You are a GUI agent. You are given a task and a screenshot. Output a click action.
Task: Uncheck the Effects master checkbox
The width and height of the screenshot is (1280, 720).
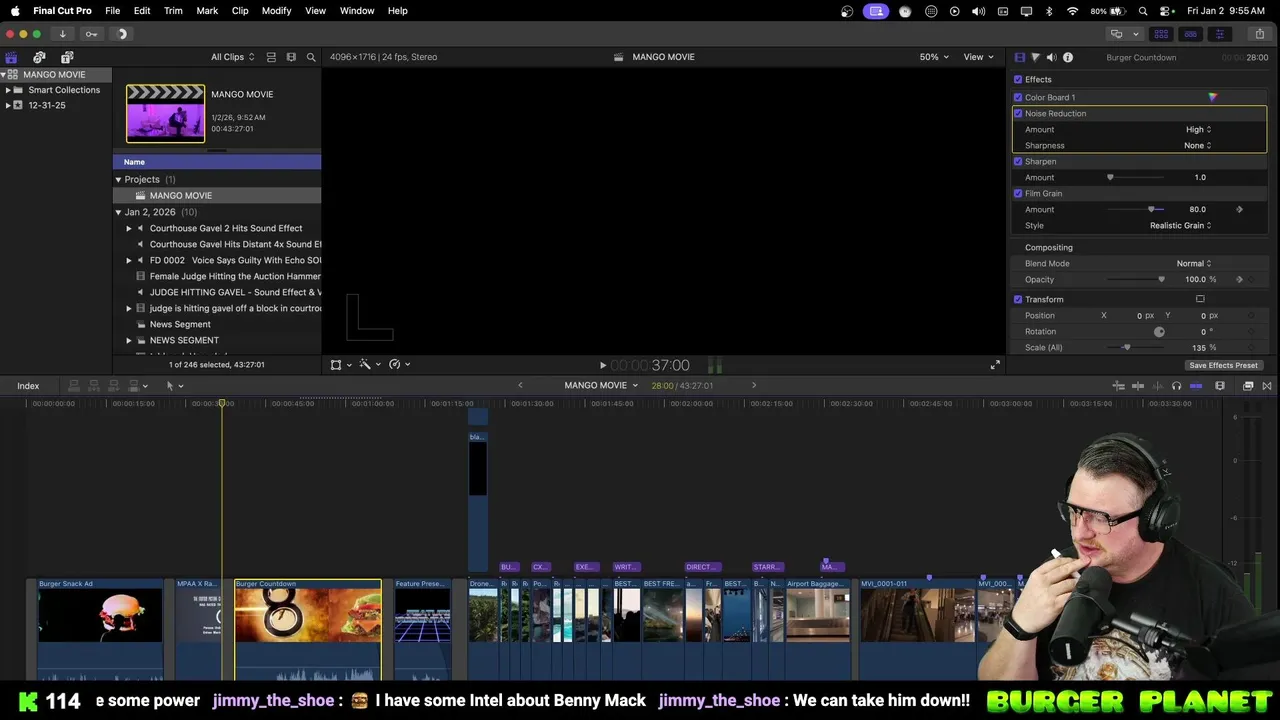coord(1018,79)
